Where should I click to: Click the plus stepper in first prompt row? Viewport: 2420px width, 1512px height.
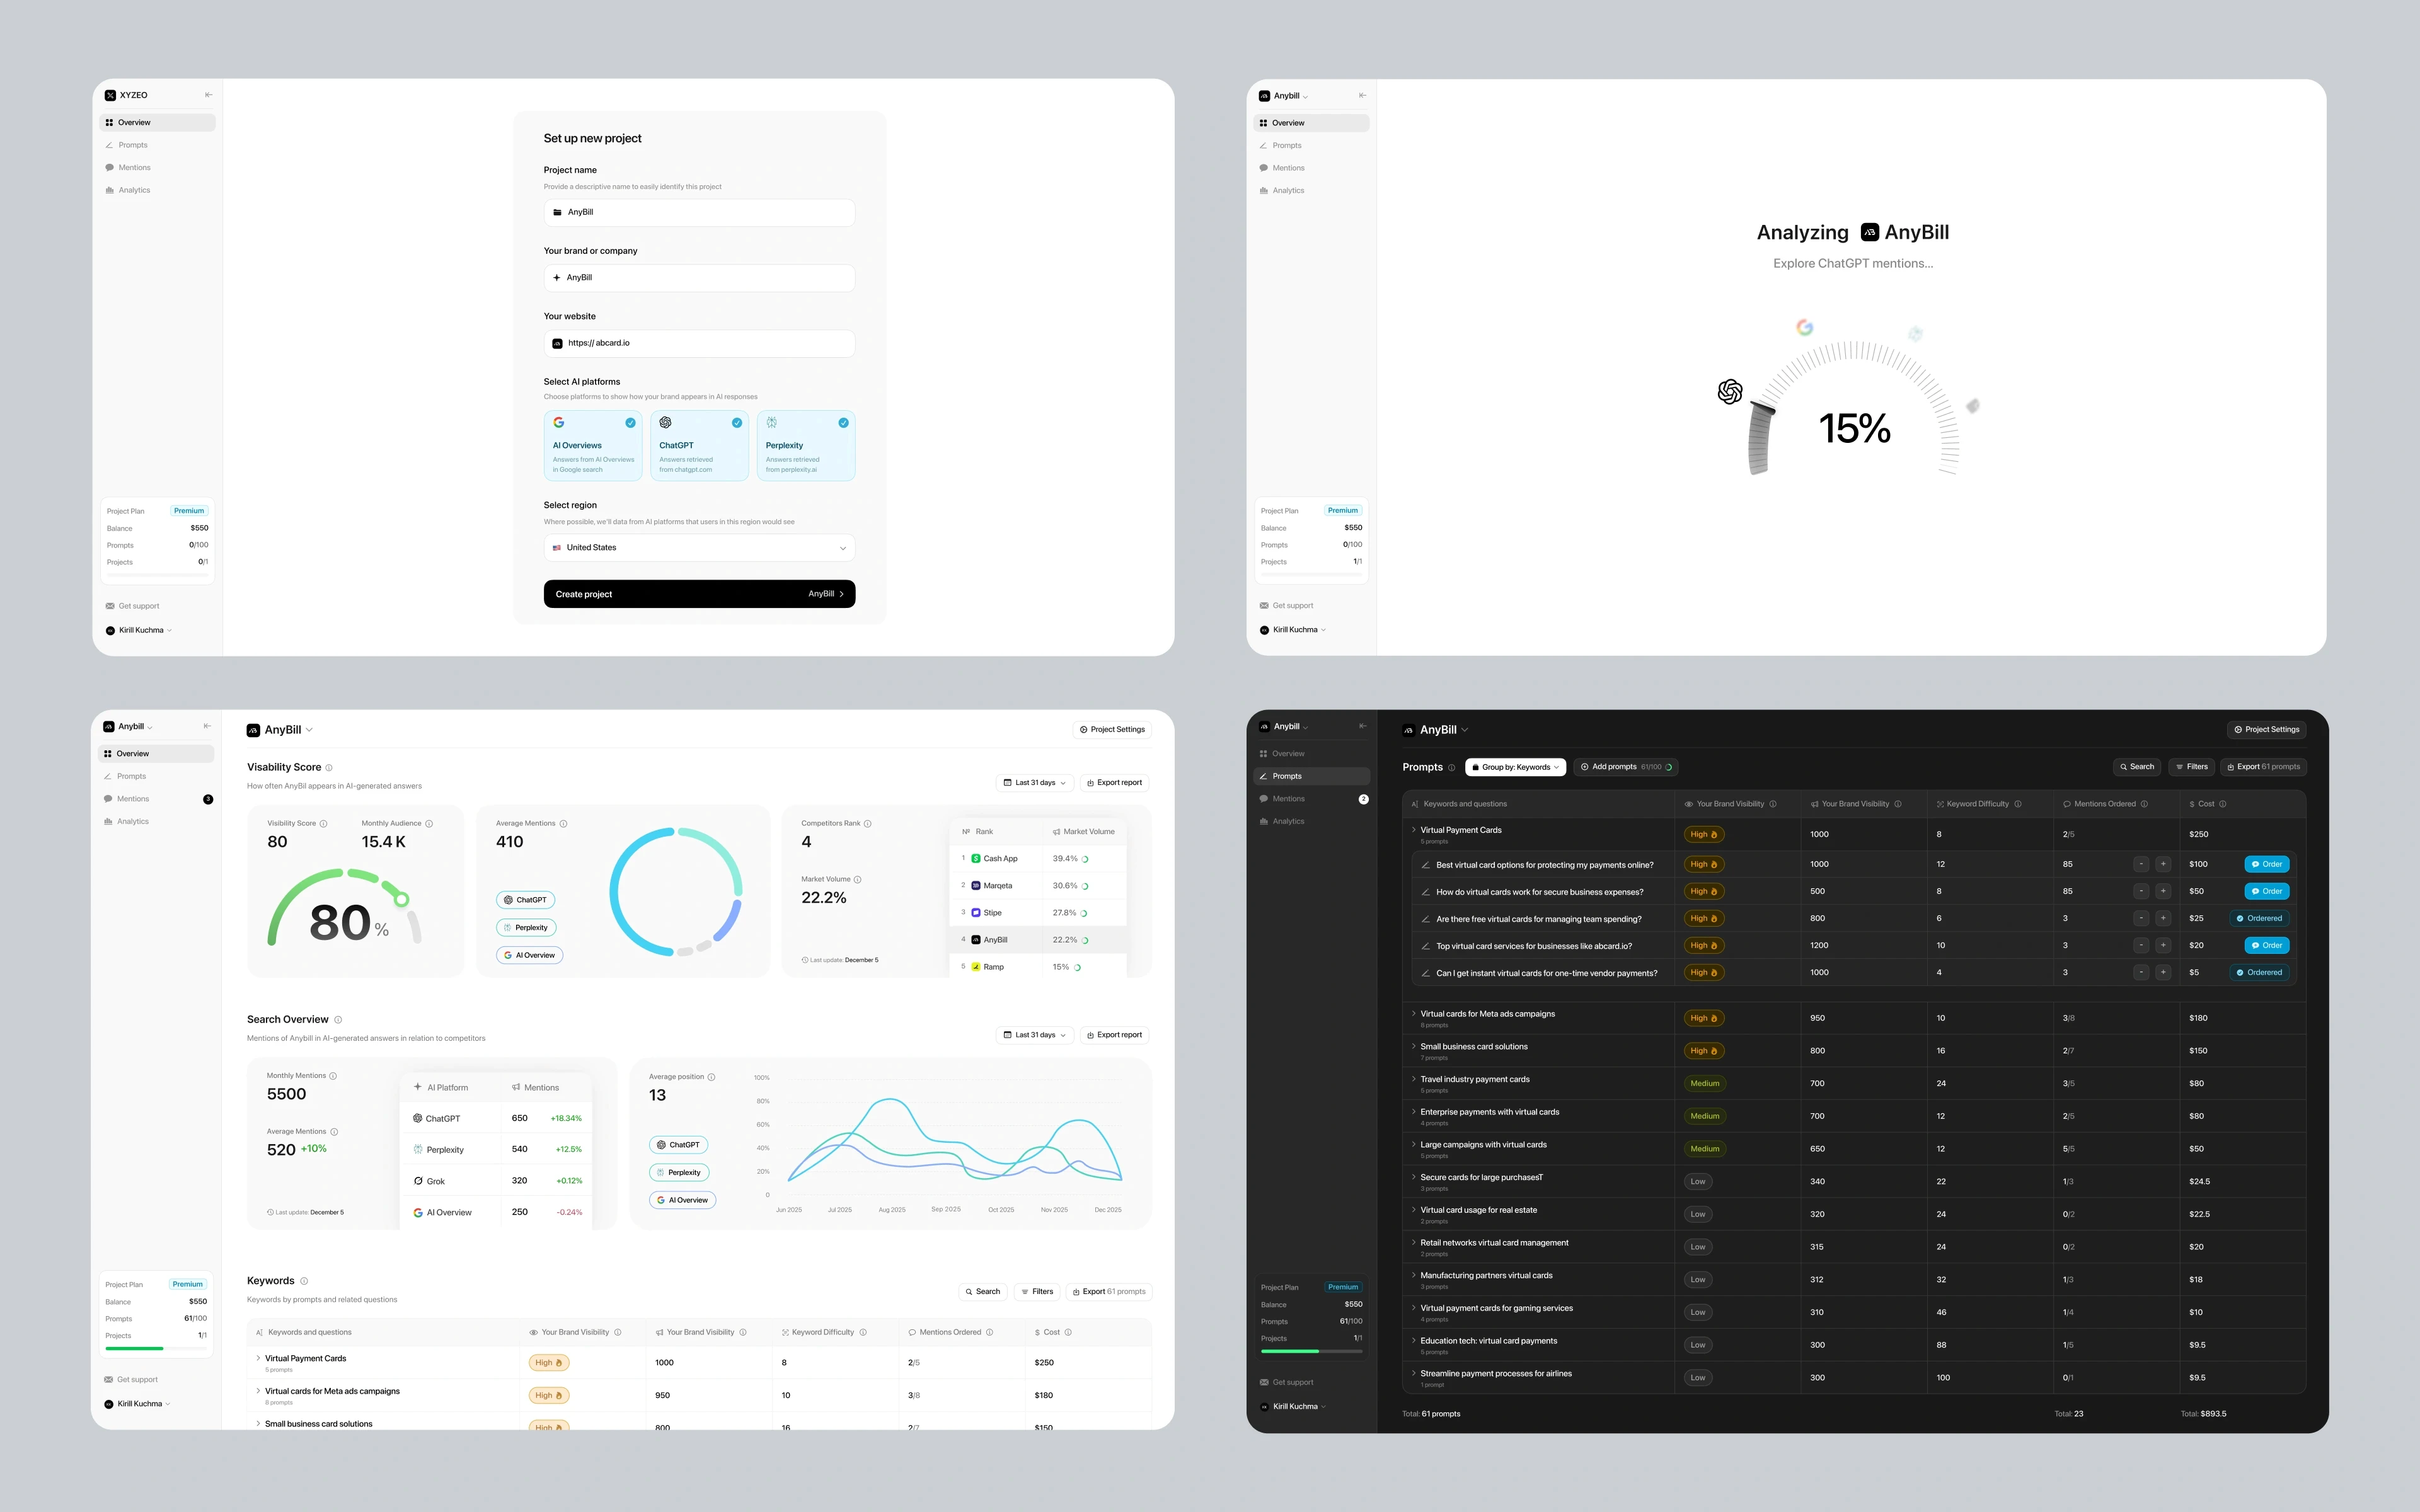tap(2163, 864)
